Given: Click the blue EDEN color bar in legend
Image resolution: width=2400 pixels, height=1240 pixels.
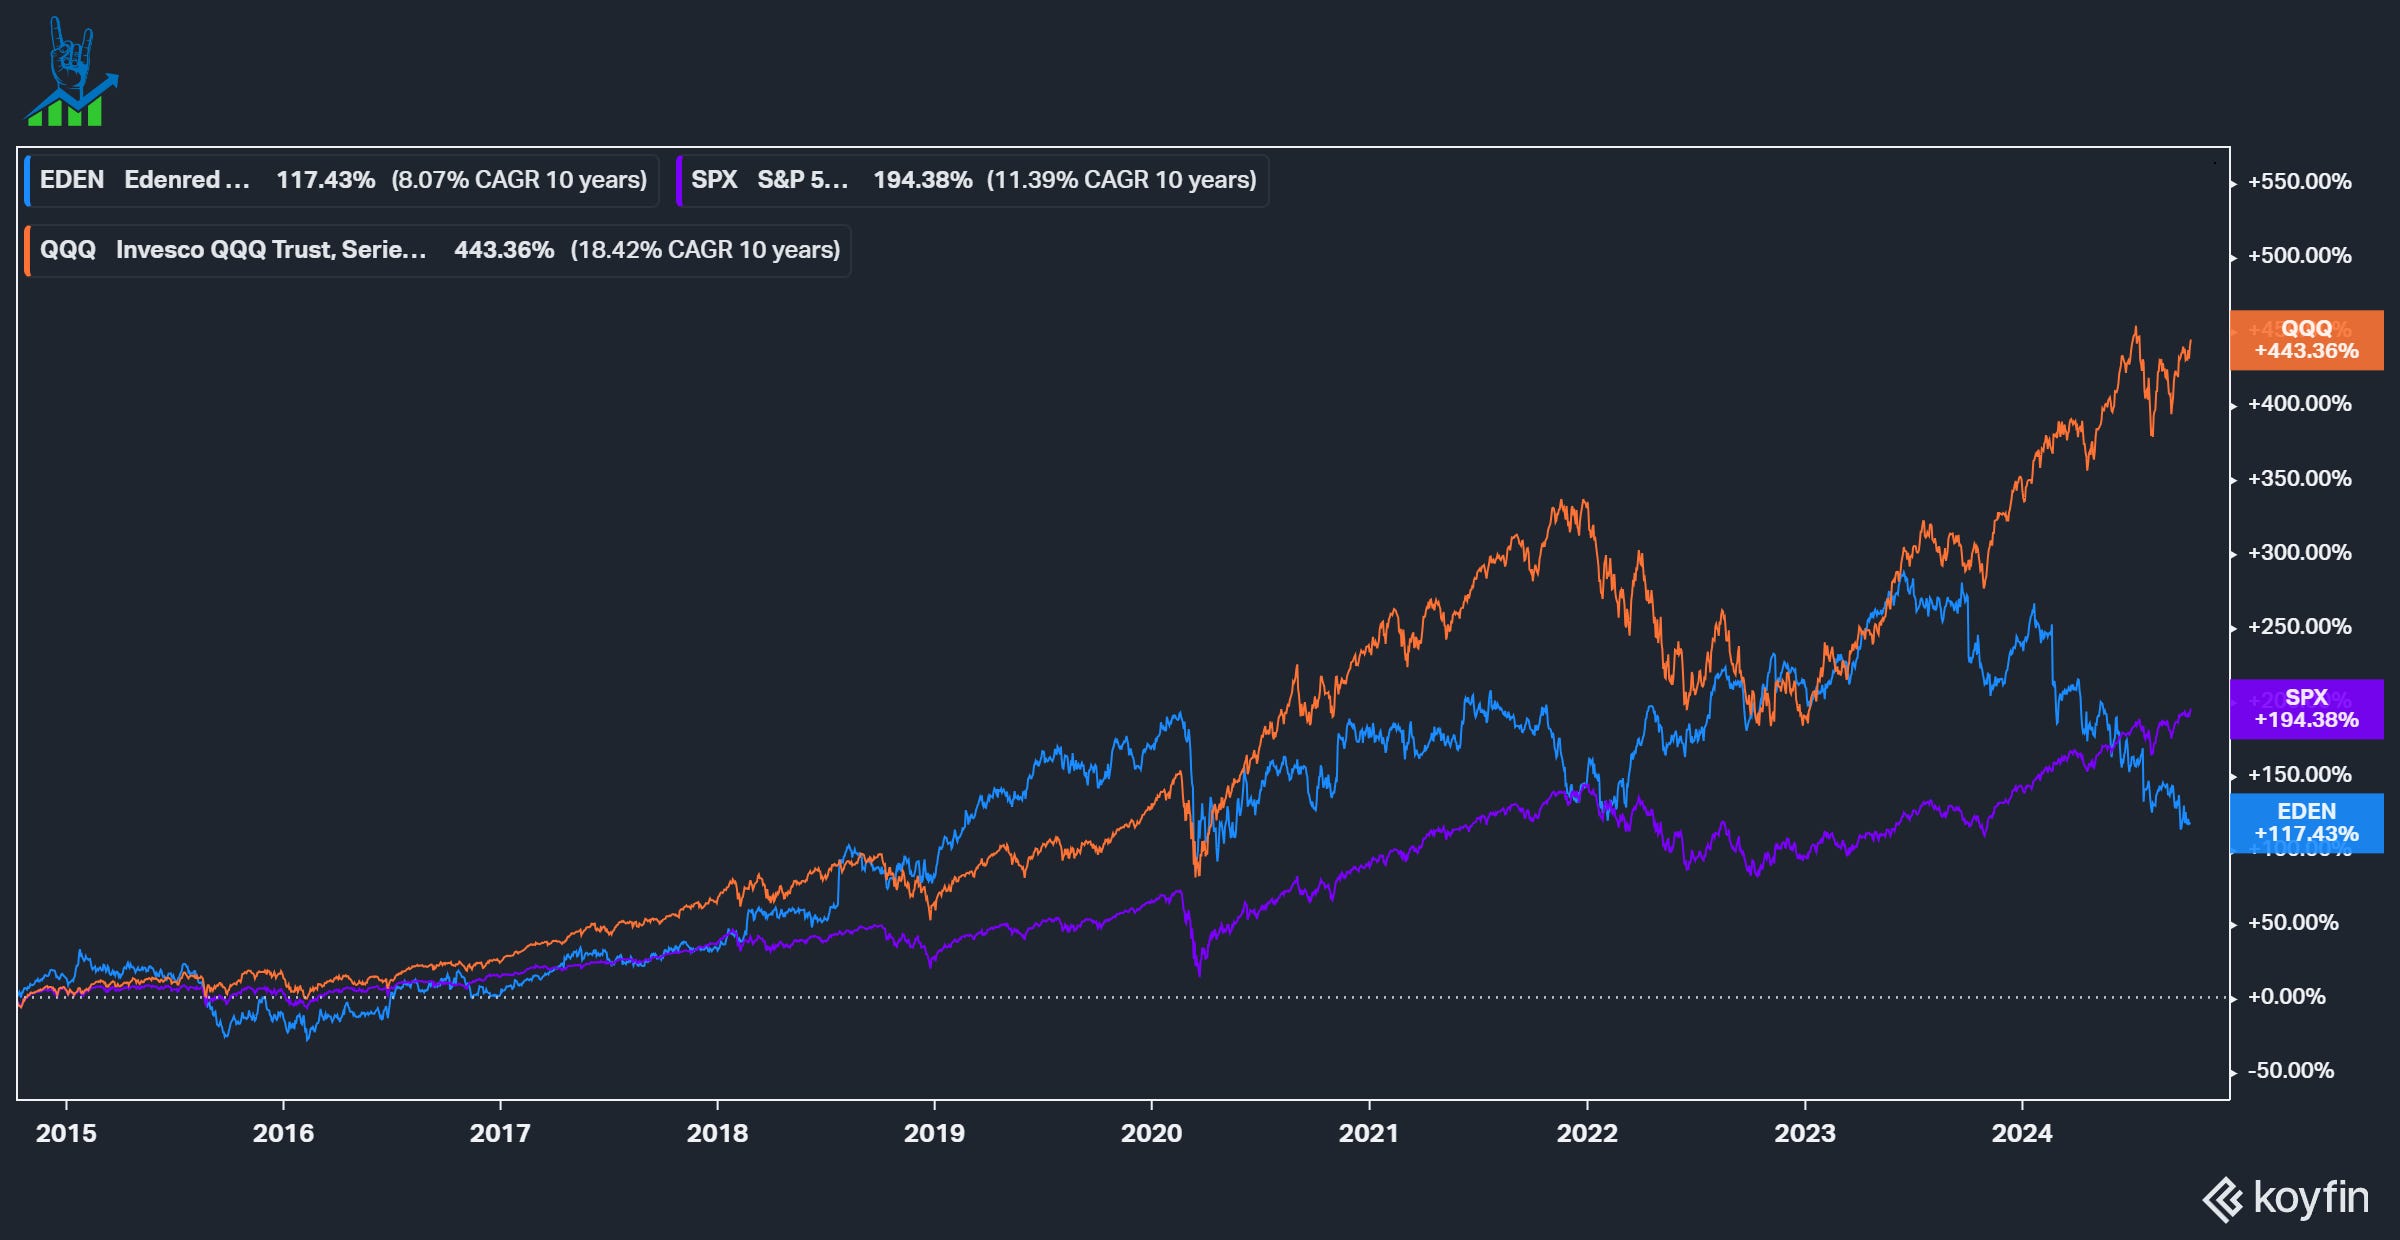Looking at the screenshot, I should point(27,180).
